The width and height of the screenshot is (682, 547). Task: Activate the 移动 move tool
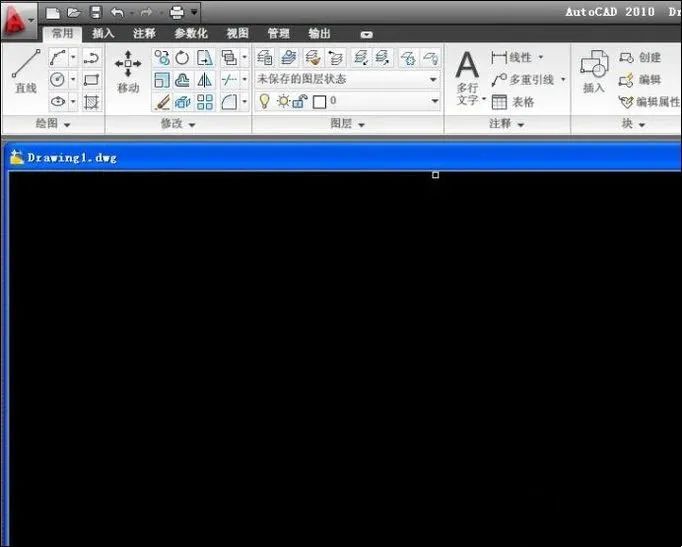pyautogui.click(x=128, y=71)
